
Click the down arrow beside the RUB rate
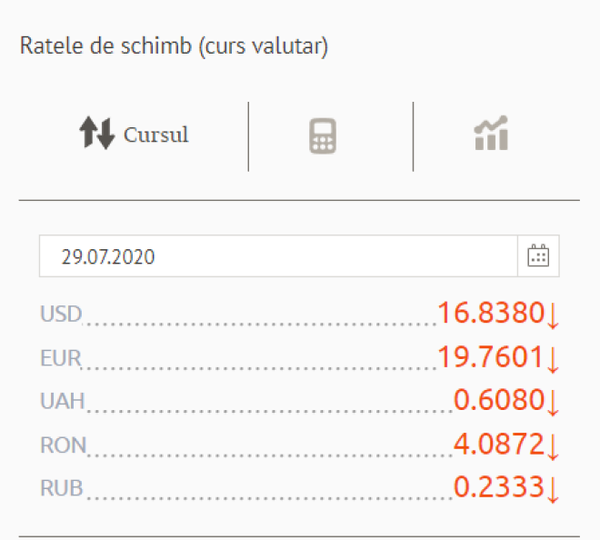553,490
